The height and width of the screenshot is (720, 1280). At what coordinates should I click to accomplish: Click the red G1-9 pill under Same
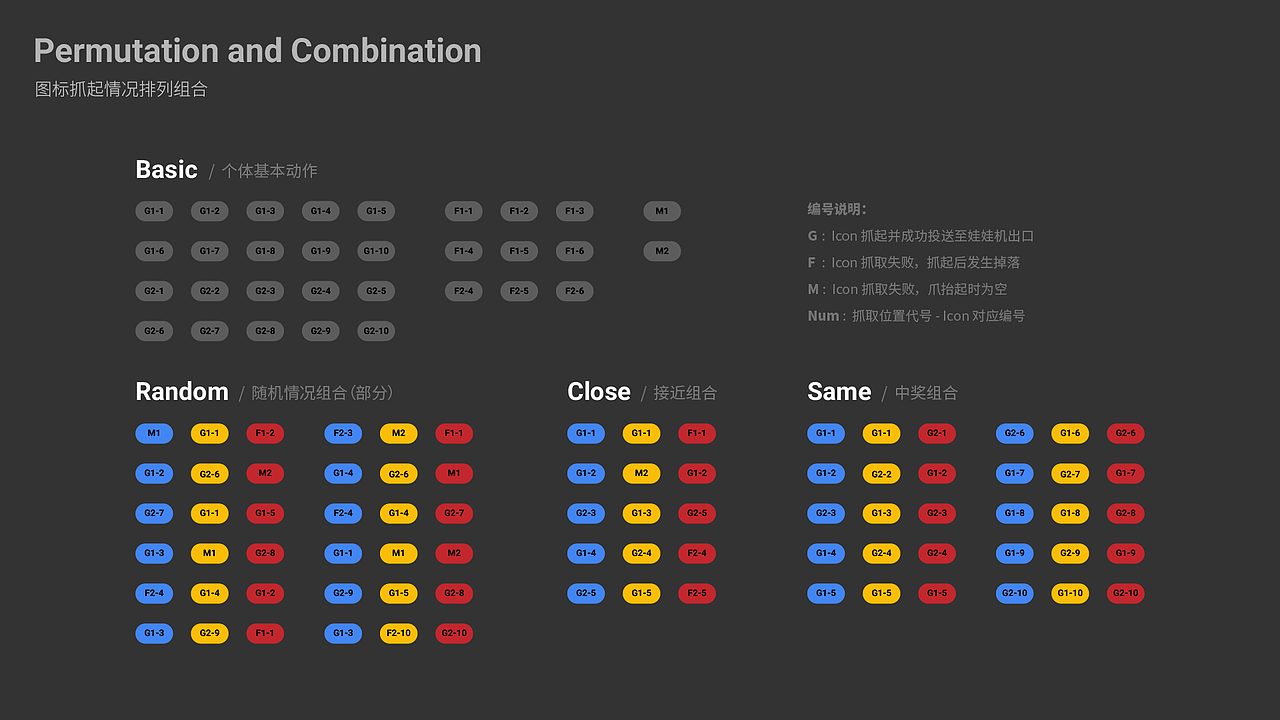click(1125, 553)
